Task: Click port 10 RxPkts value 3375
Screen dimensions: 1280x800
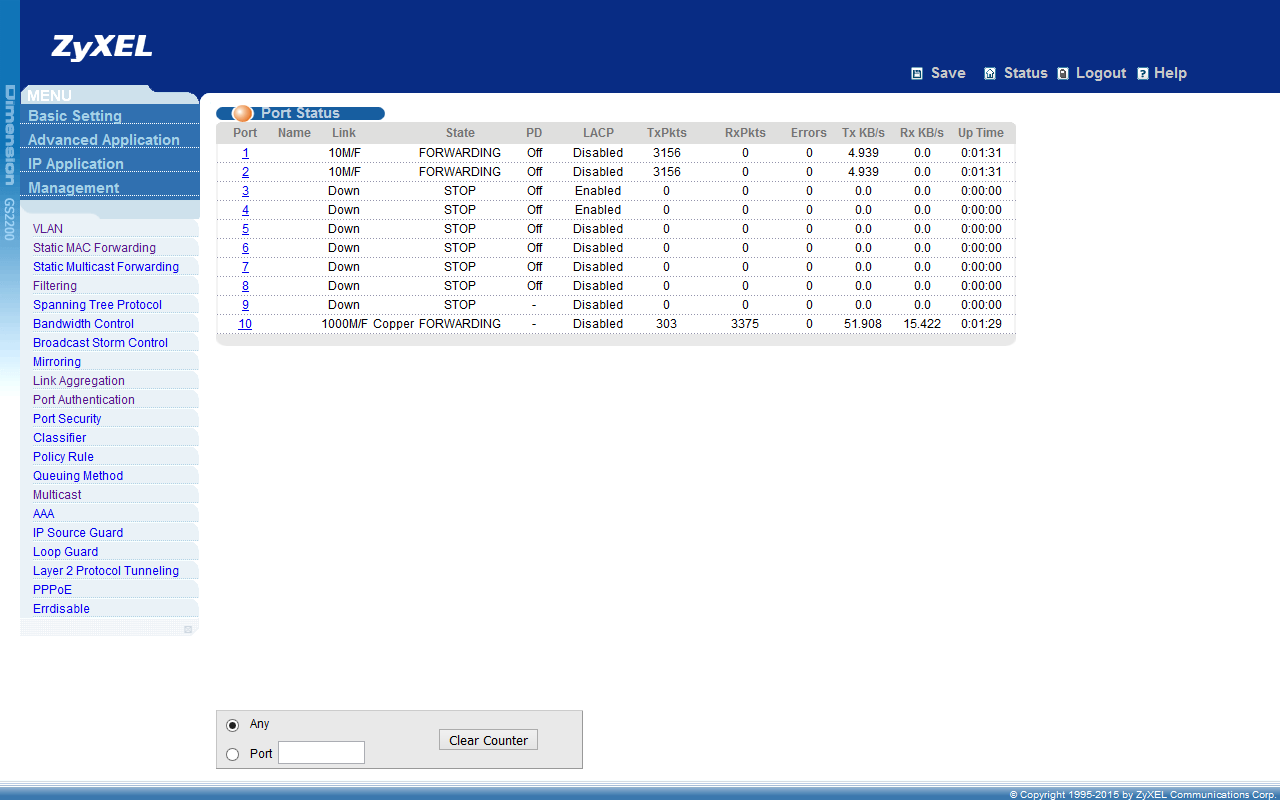Action: (x=745, y=324)
